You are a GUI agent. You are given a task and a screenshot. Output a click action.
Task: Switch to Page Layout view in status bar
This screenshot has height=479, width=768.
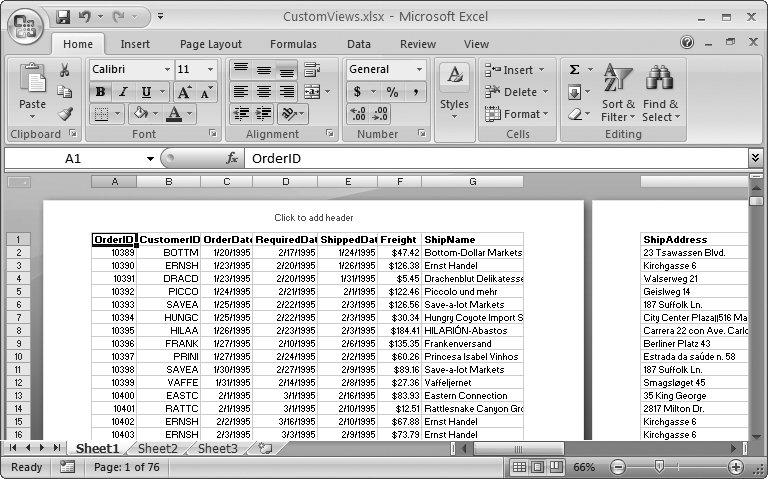[x=536, y=467]
